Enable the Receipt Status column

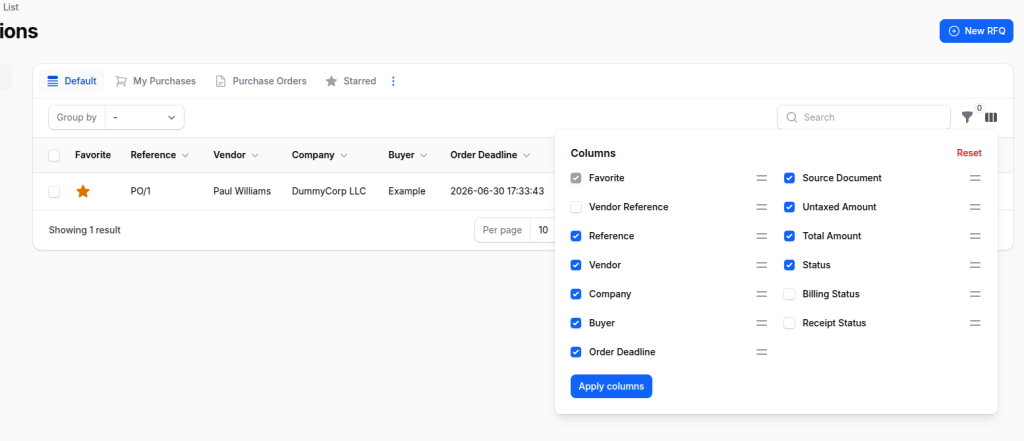[x=790, y=323]
